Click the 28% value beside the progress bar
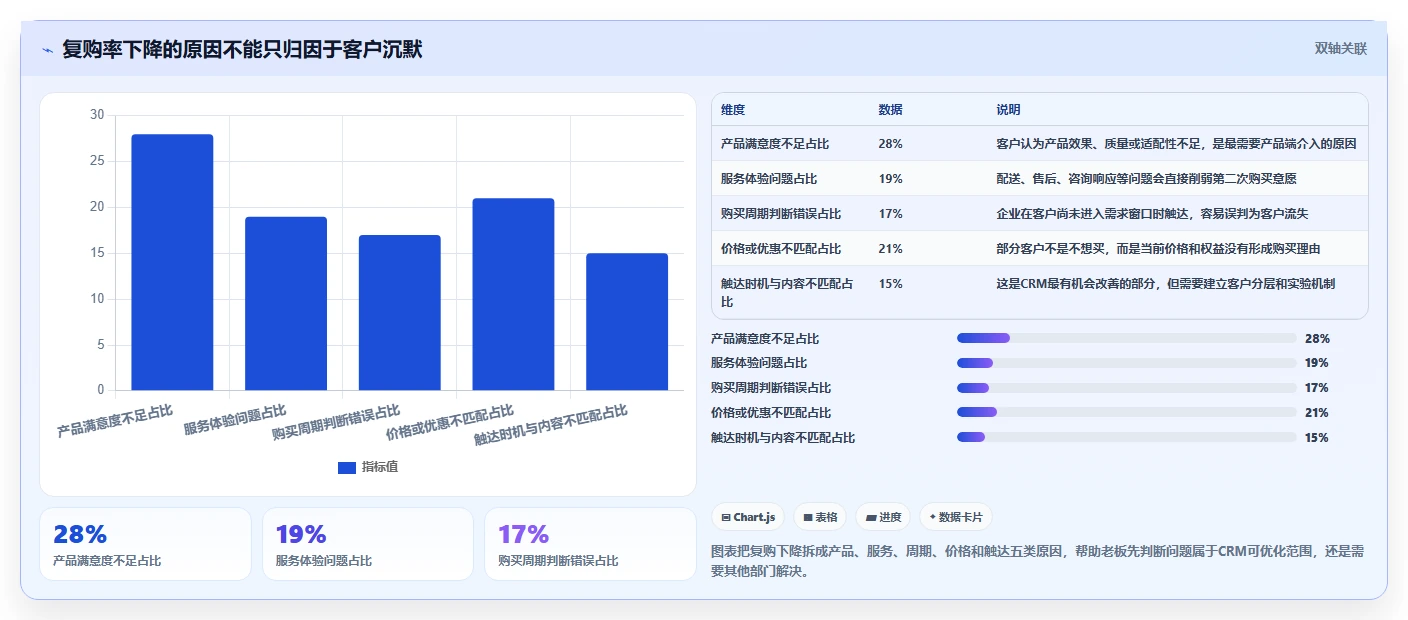The height and width of the screenshot is (620, 1408). pos(1317,339)
